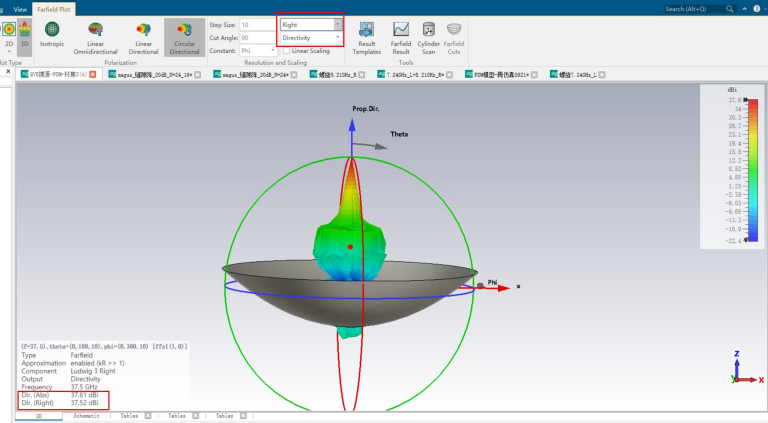Click the Dir. (Abs) 37.61 dBi value
Image resolution: width=768 pixels, height=423 pixels.
point(84,395)
